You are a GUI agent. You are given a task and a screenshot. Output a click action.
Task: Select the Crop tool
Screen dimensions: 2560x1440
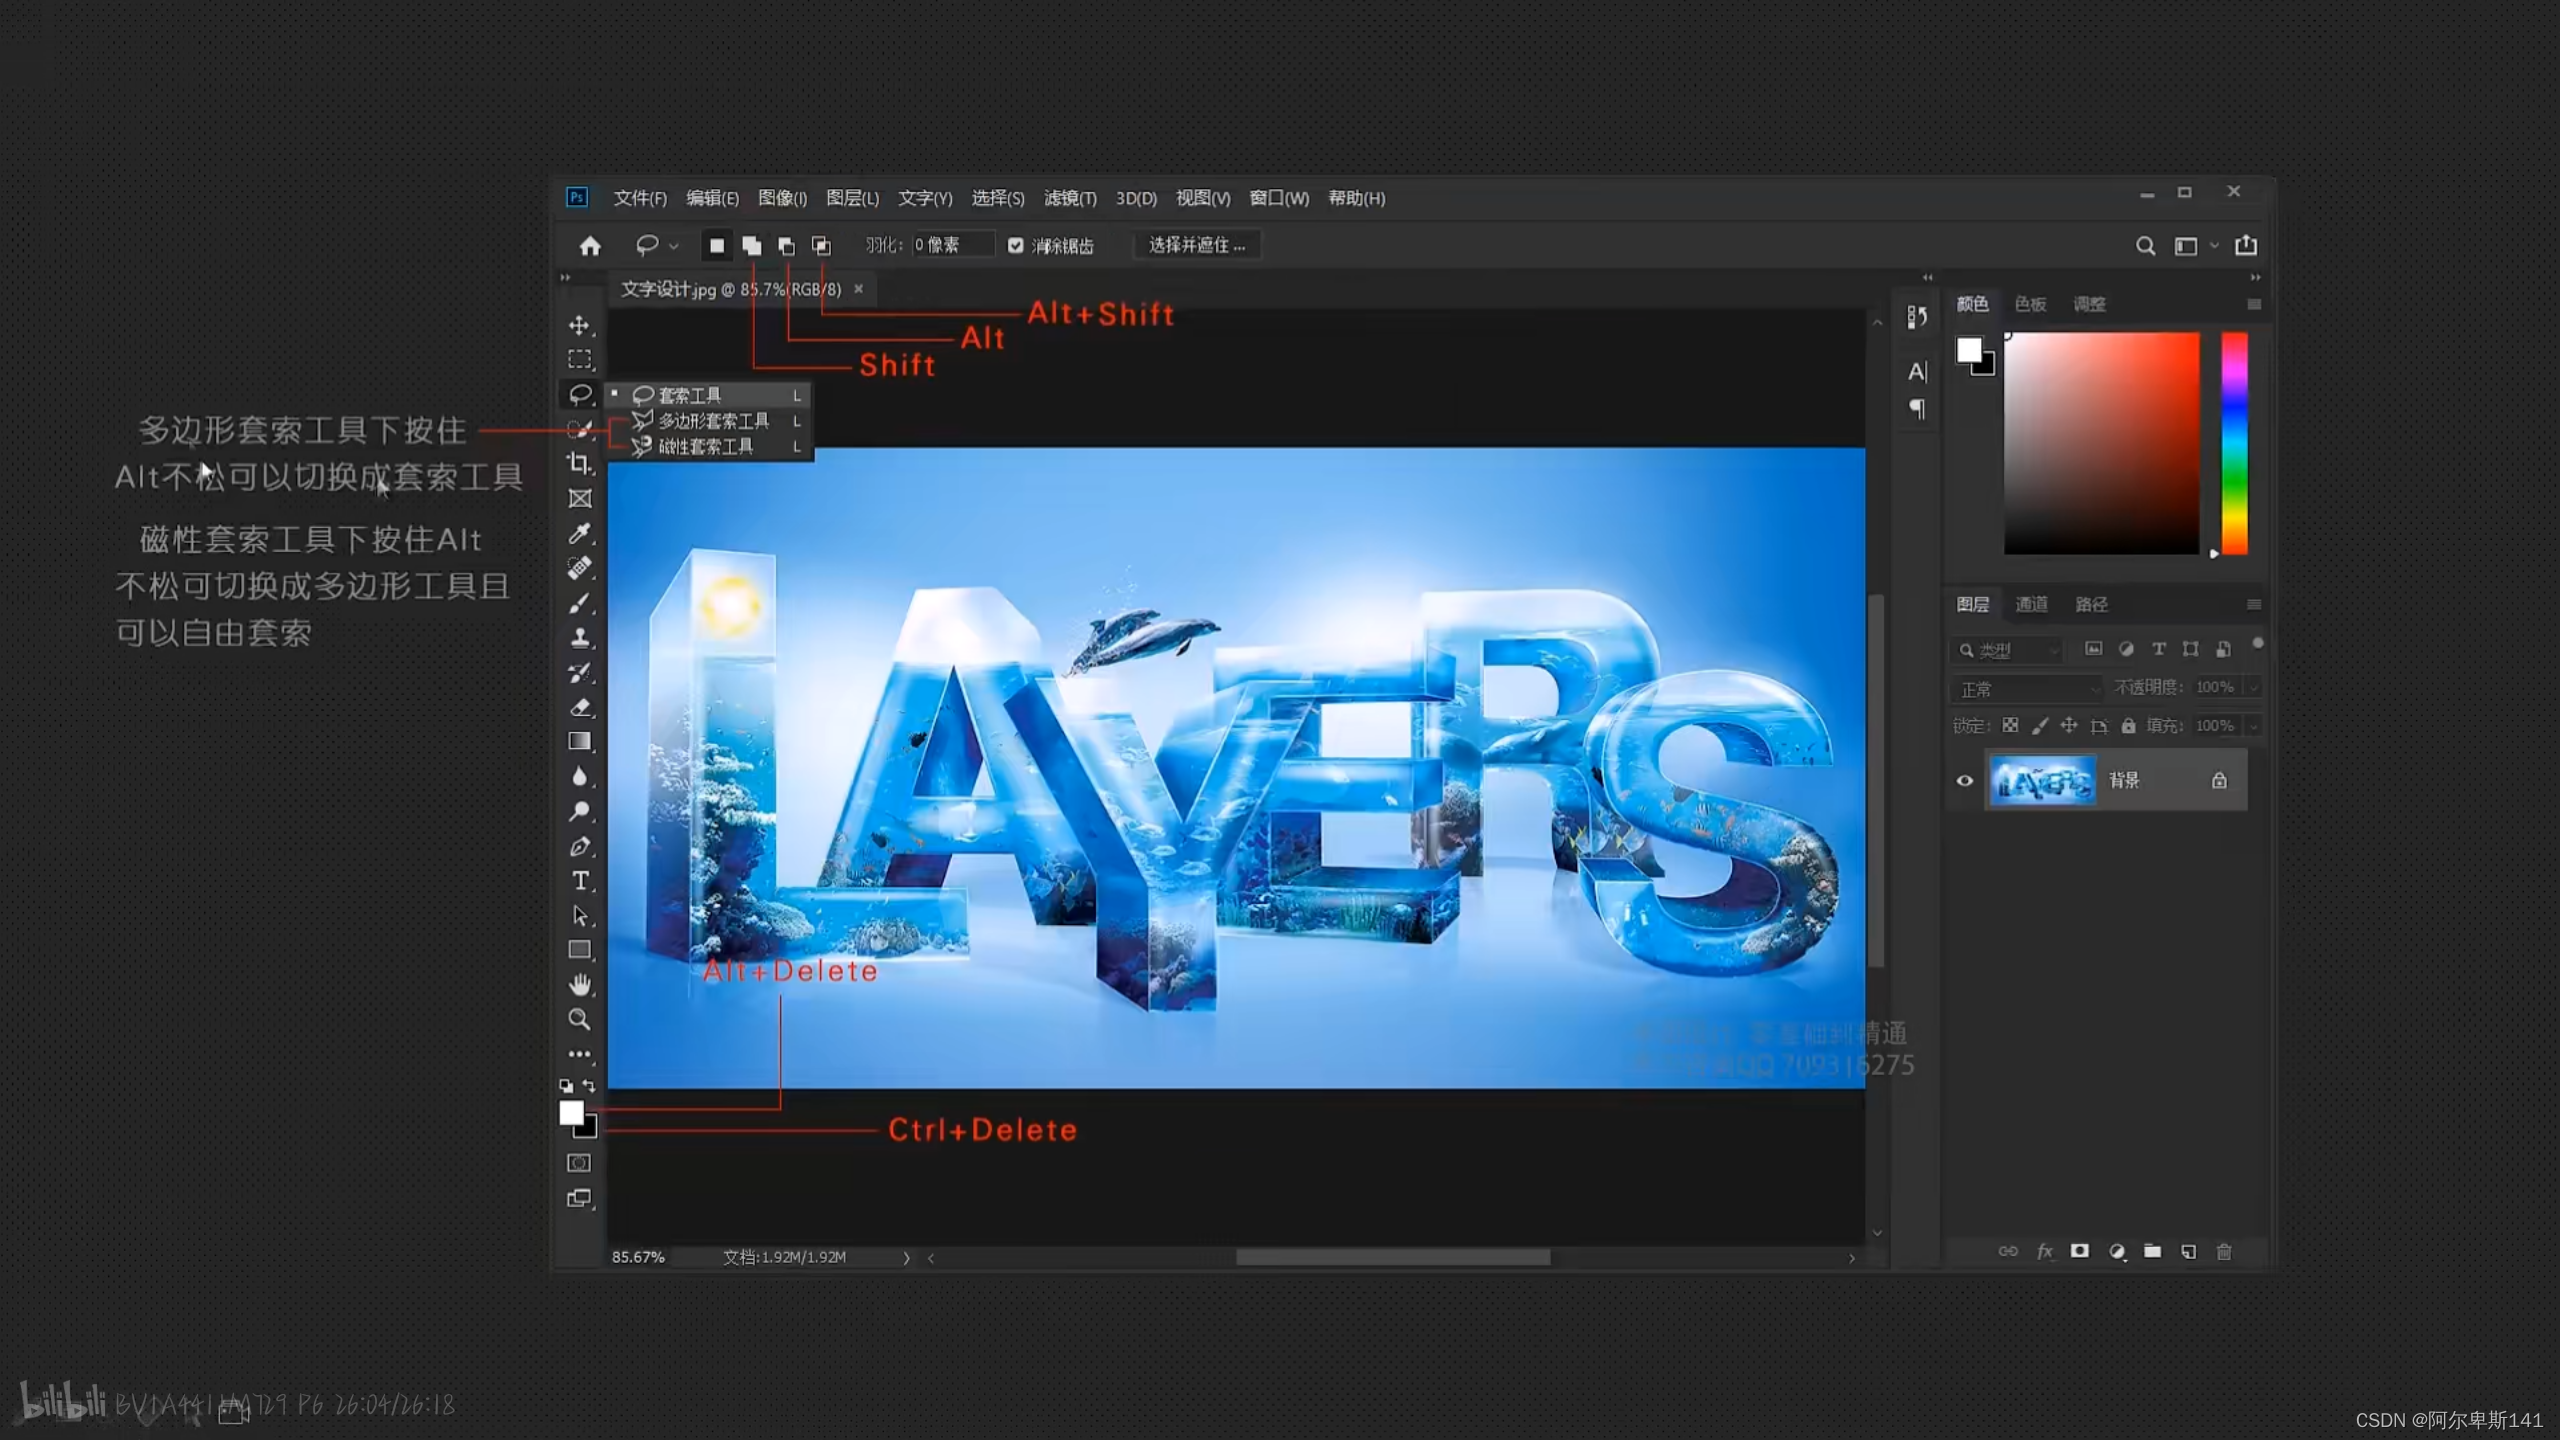pos(579,463)
